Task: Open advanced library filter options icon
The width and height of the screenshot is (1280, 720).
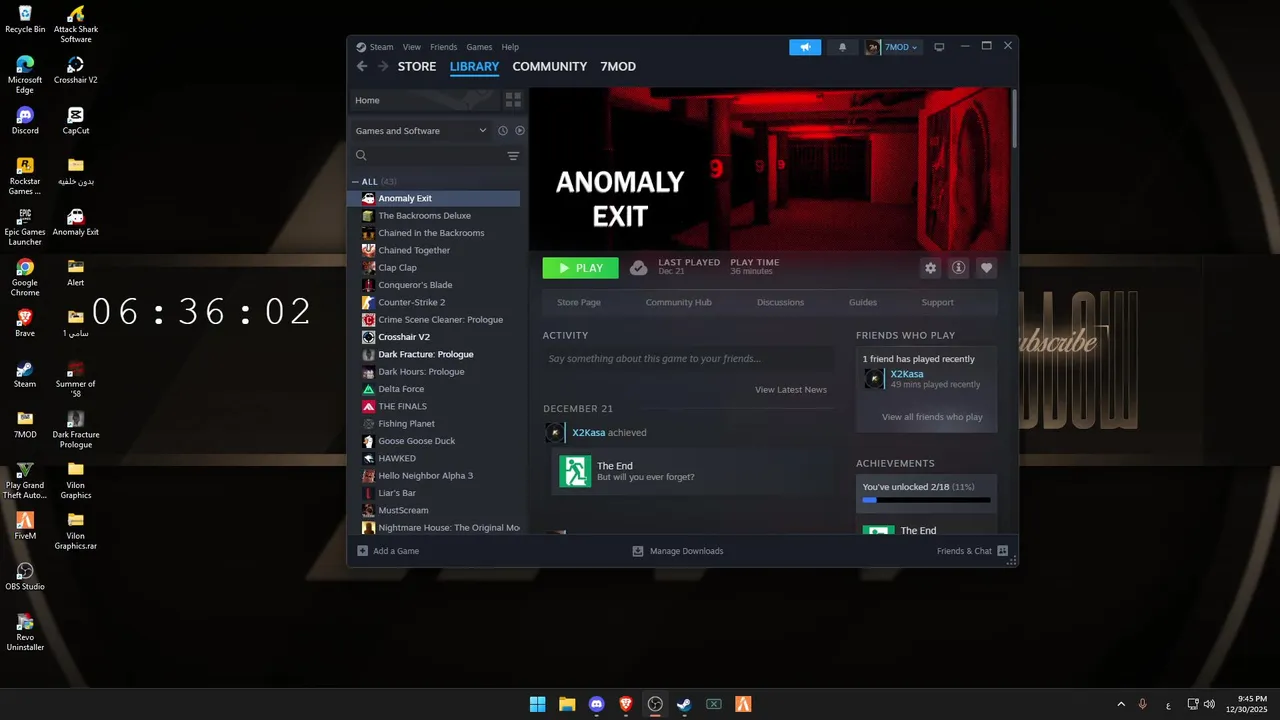Action: click(x=513, y=156)
